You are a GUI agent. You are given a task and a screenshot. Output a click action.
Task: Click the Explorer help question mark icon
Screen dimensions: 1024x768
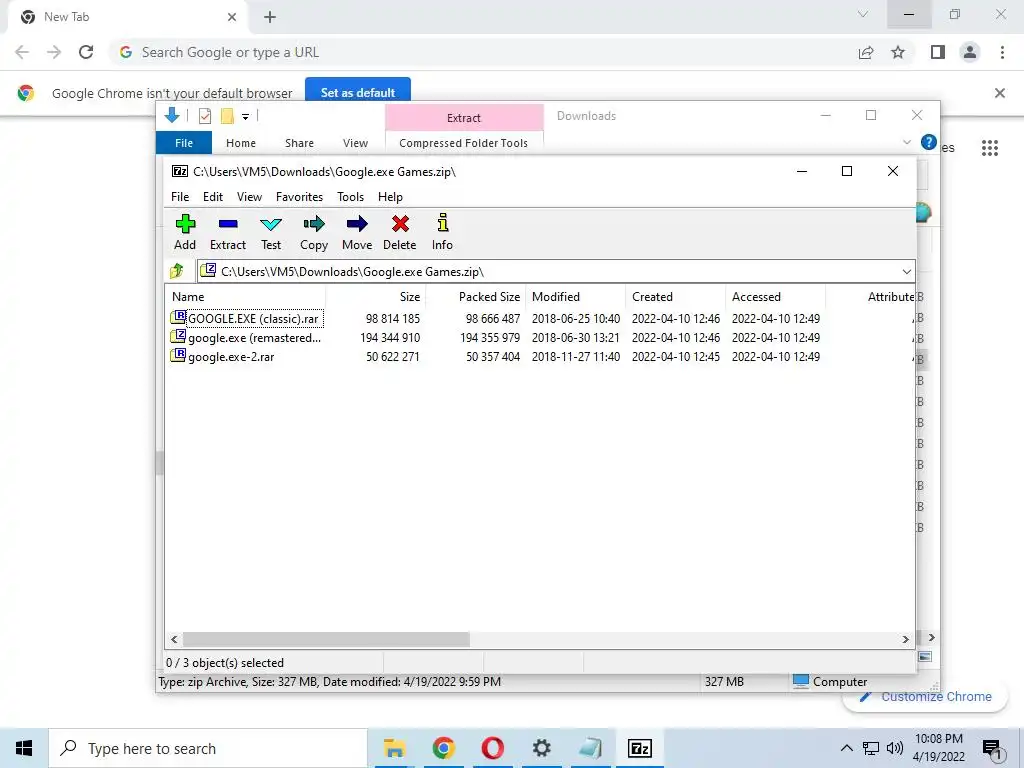[928, 142]
